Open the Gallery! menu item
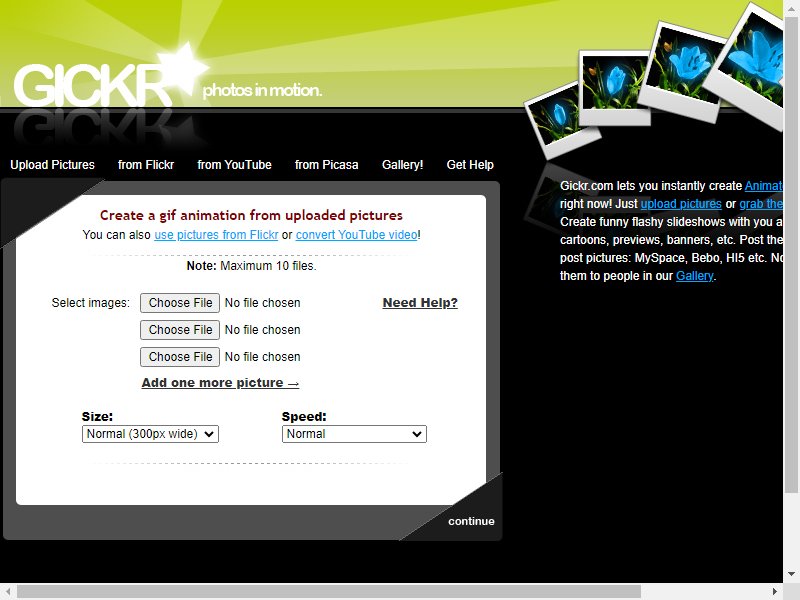Viewport: 800px width, 600px height. (x=403, y=165)
